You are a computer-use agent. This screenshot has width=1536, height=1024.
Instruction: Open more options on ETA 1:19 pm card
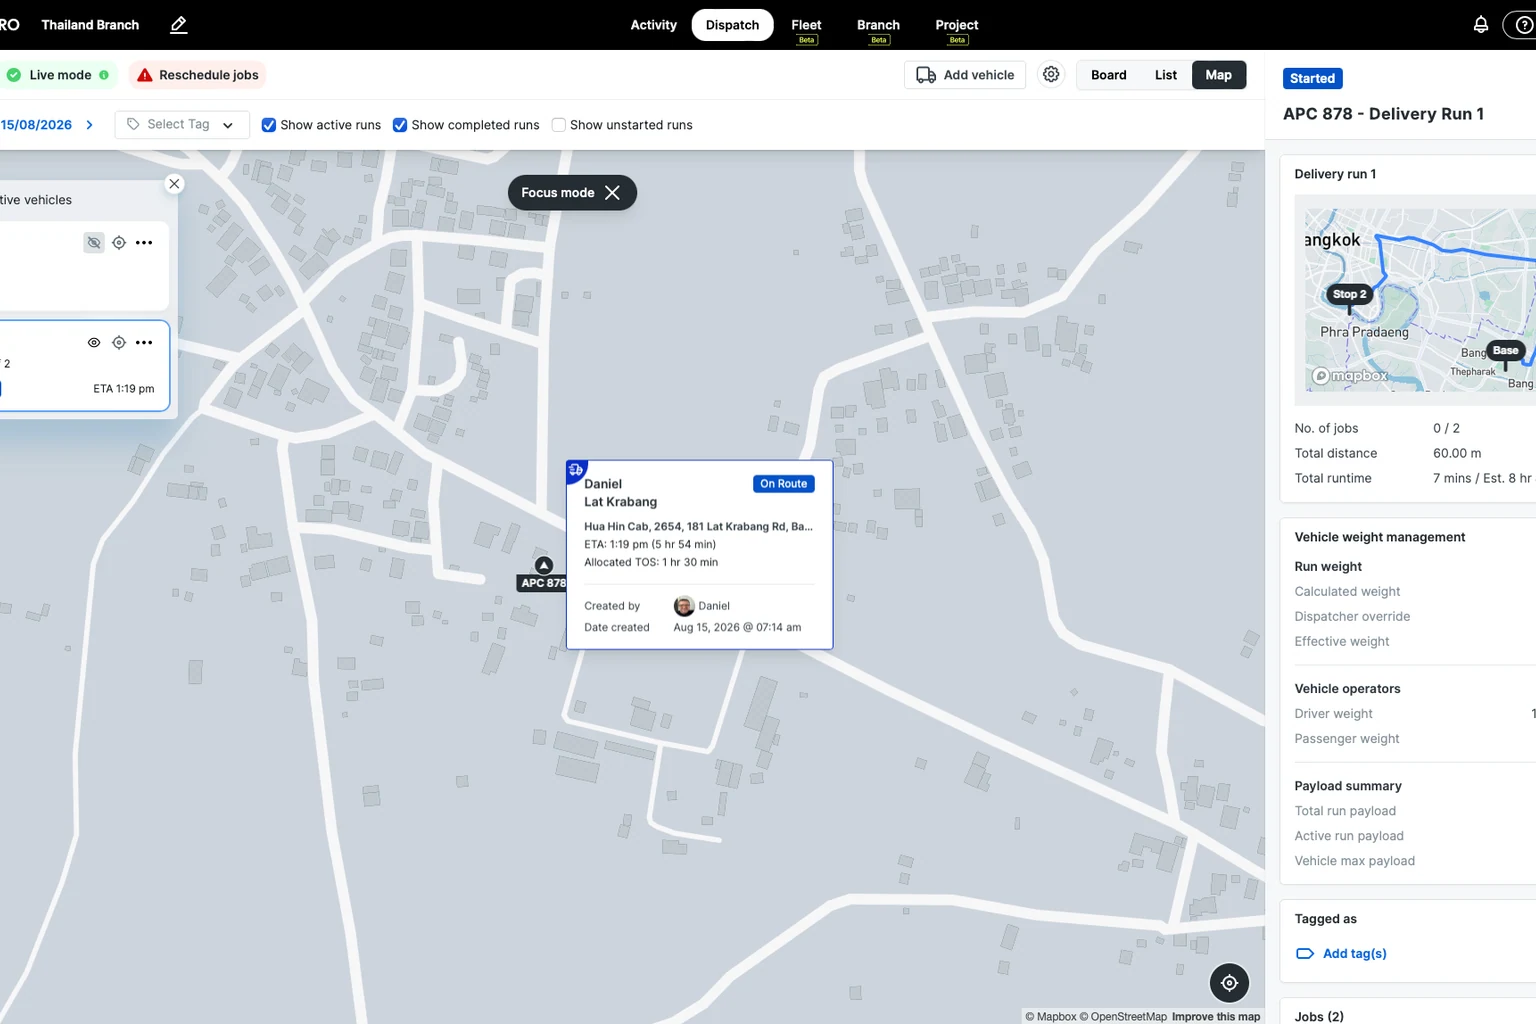click(x=144, y=343)
